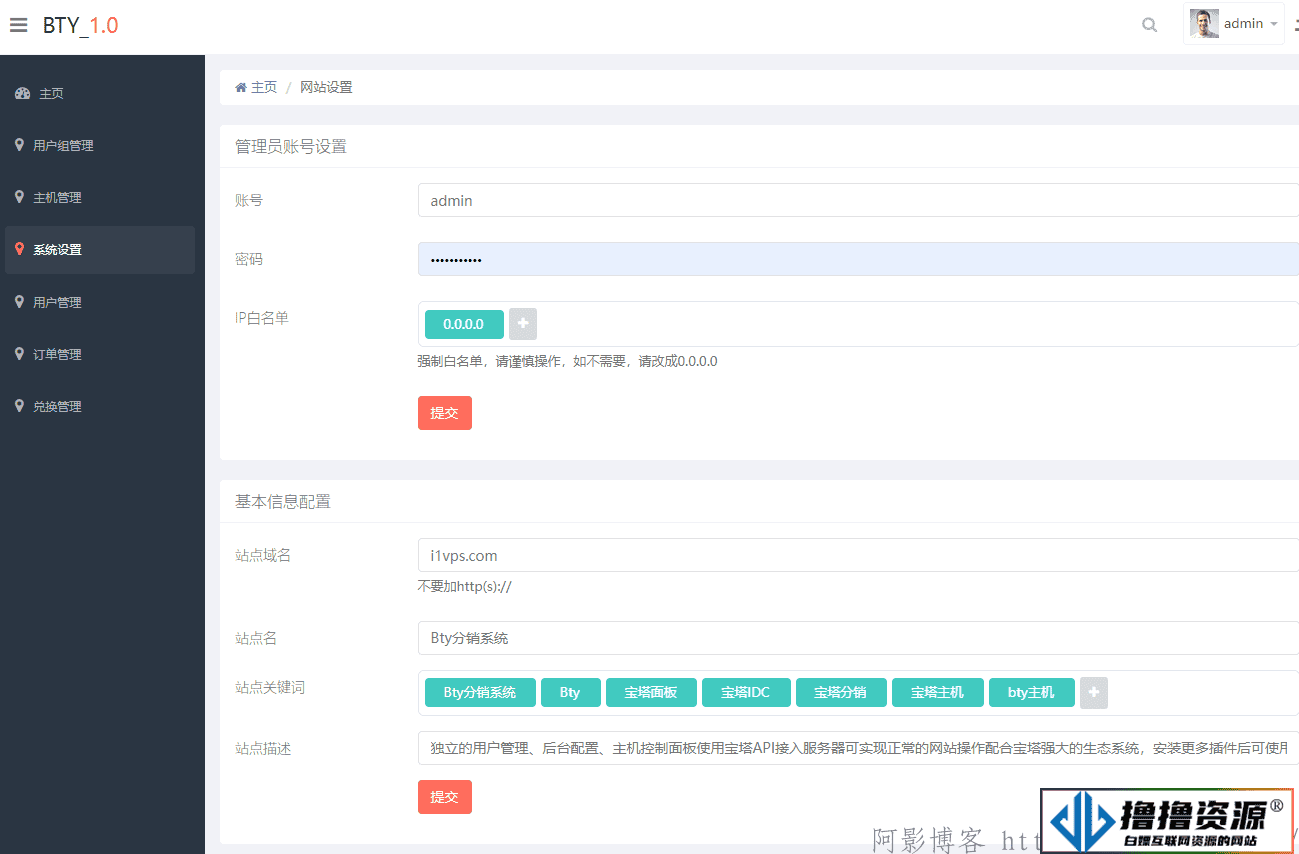The width and height of the screenshot is (1299, 854).
Task: Click the 基本信息配置 panel heading
Action: tap(283, 501)
